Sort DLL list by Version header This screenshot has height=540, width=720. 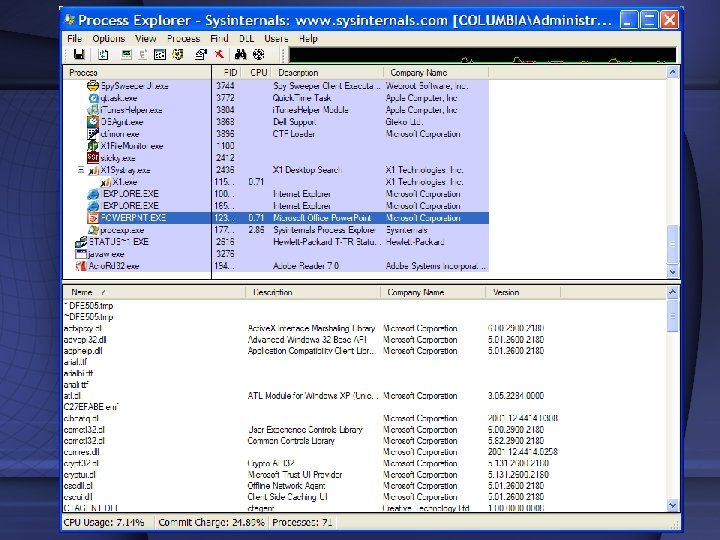click(523, 292)
